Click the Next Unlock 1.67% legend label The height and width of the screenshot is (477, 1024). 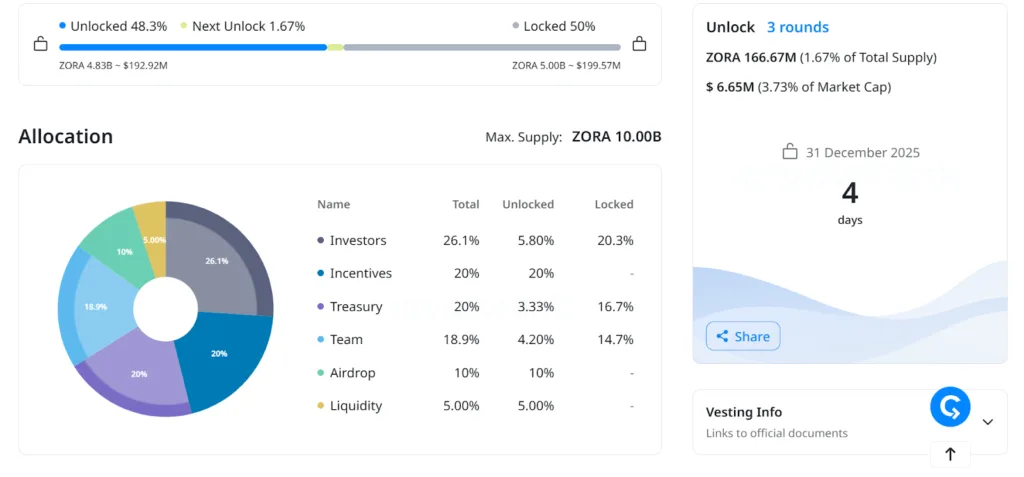(248, 26)
